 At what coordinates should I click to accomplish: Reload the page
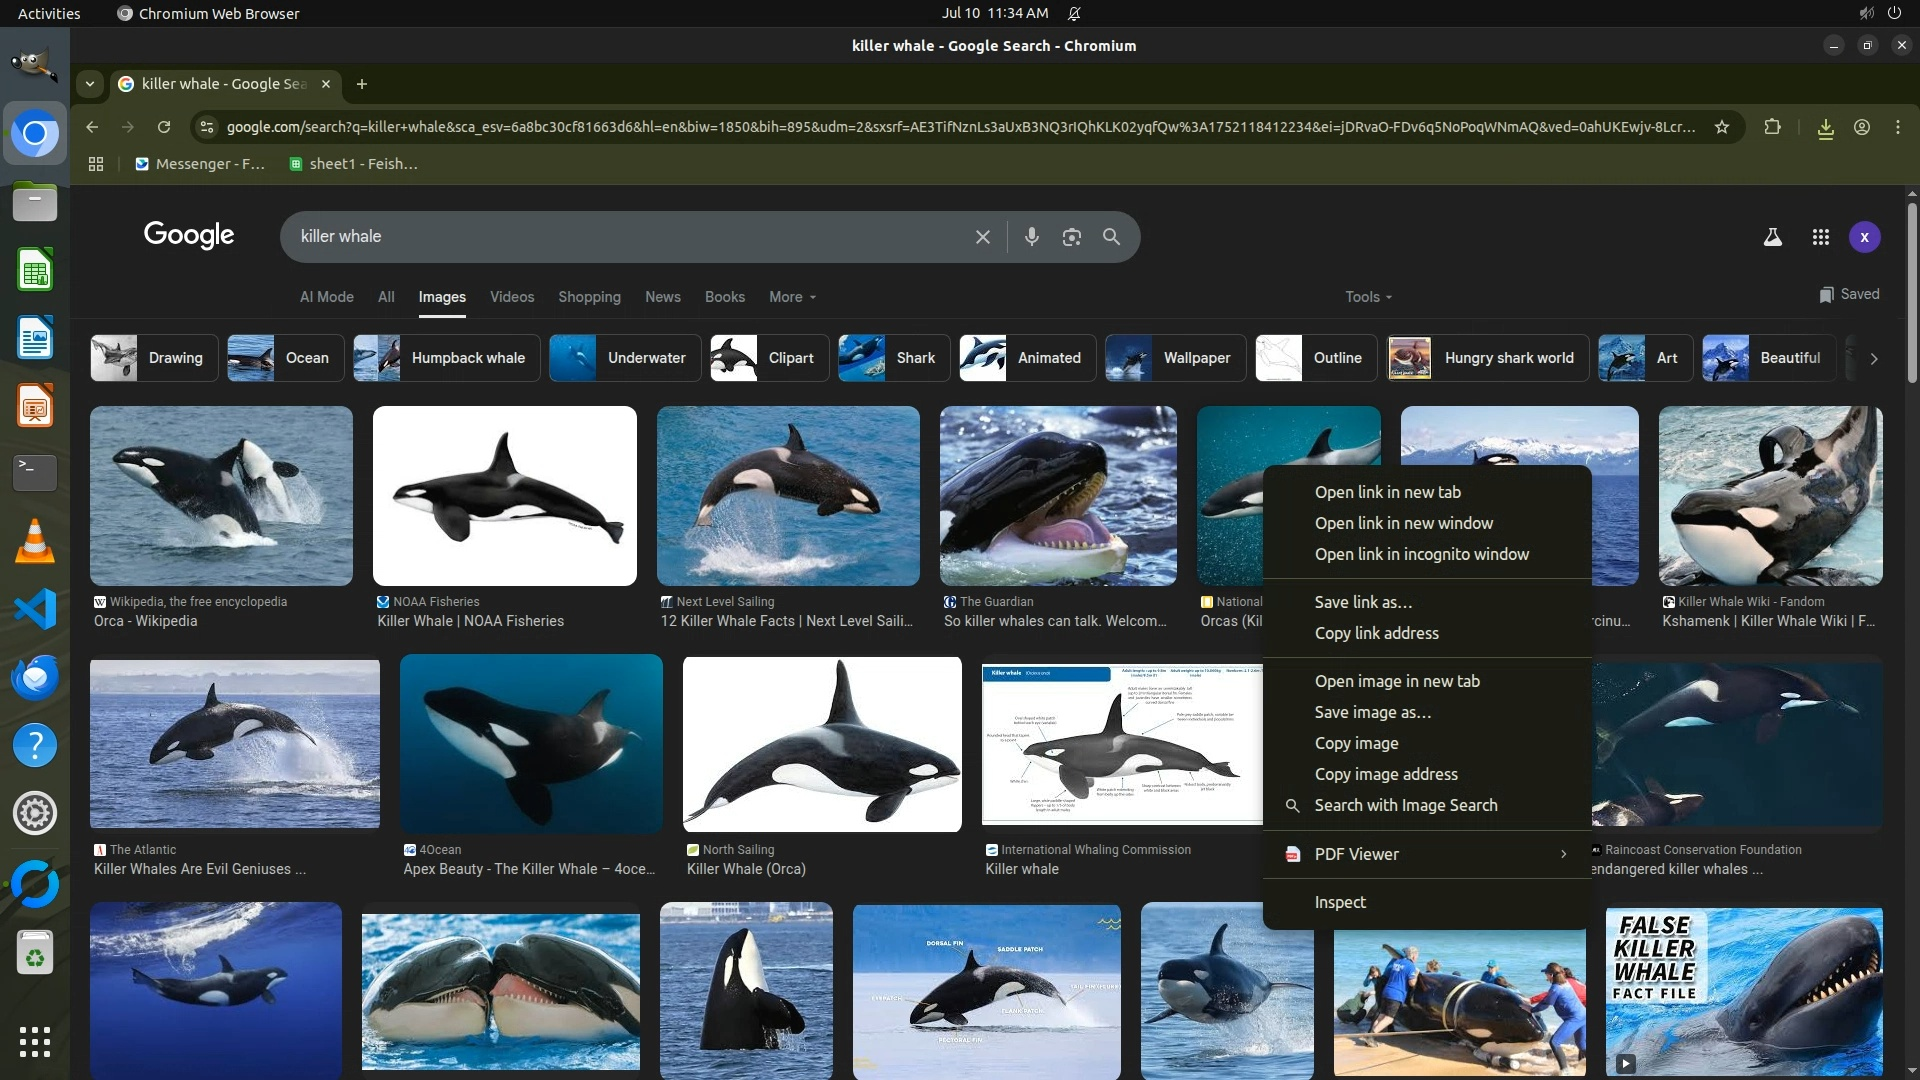pyautogui.click(x=164, y=127)
